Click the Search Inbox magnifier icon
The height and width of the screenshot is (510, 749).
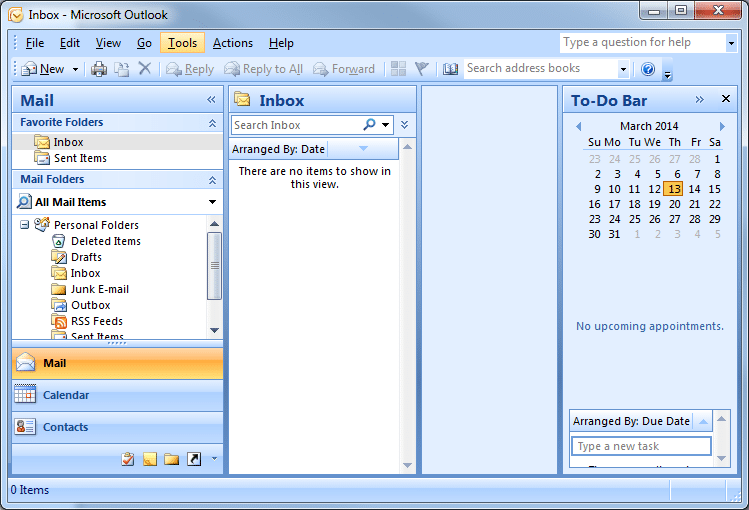(369, 125)
